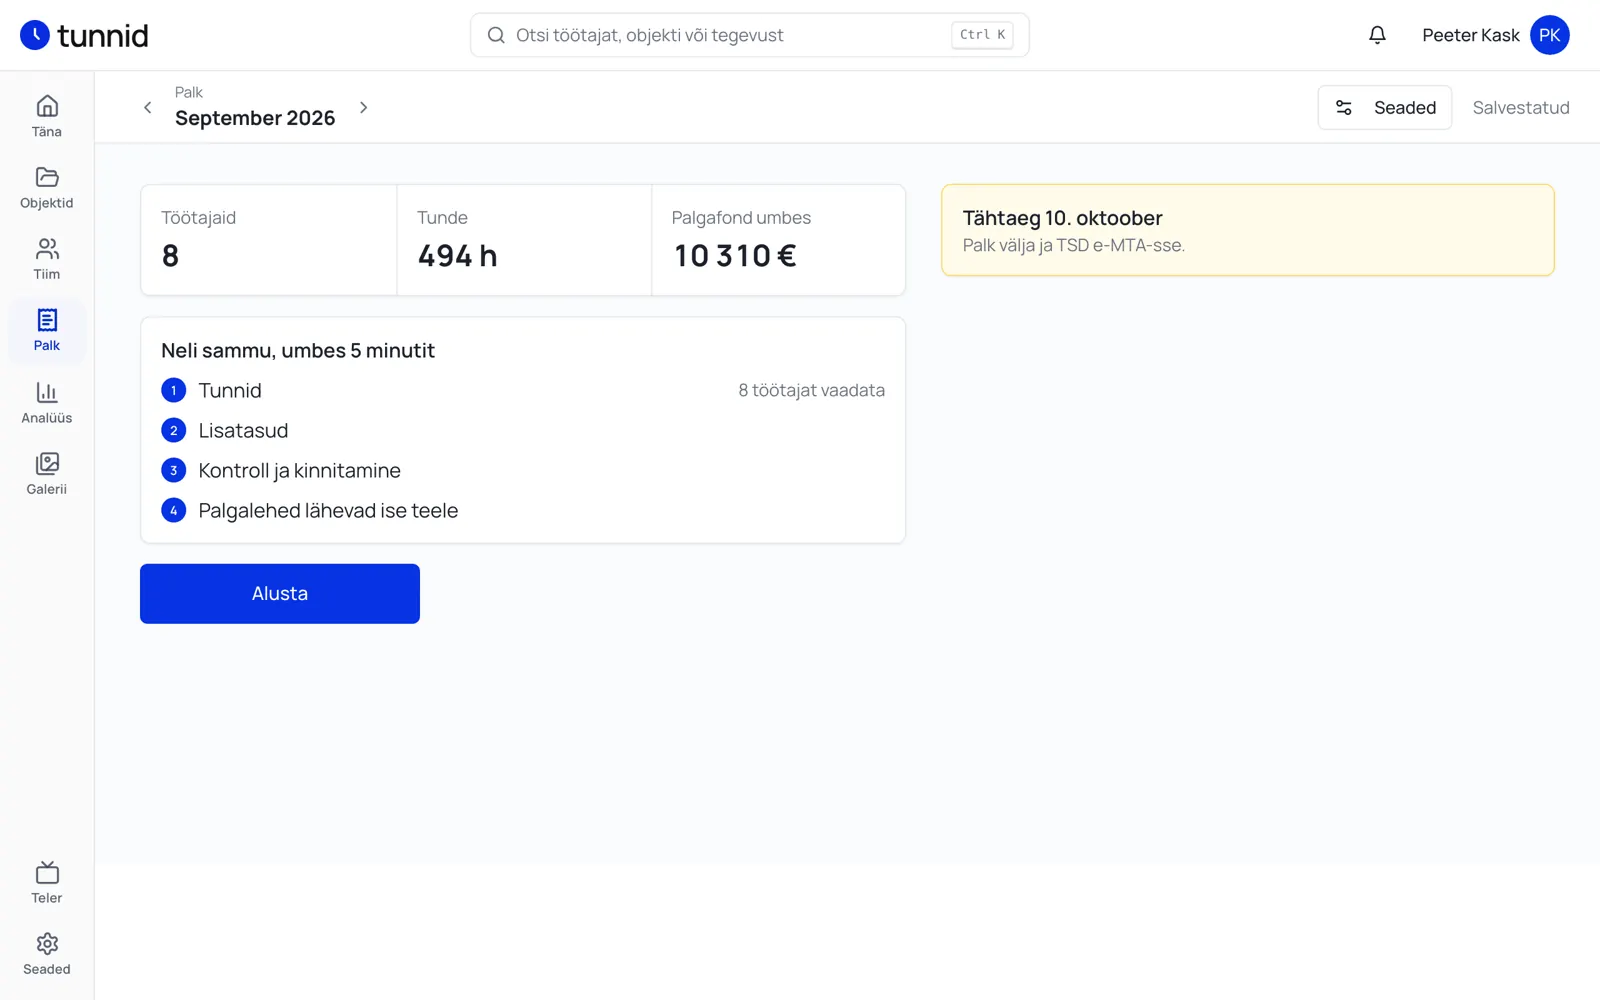Select the Palk payroll icon
1600x1000 pixels.
coord(47,330)
